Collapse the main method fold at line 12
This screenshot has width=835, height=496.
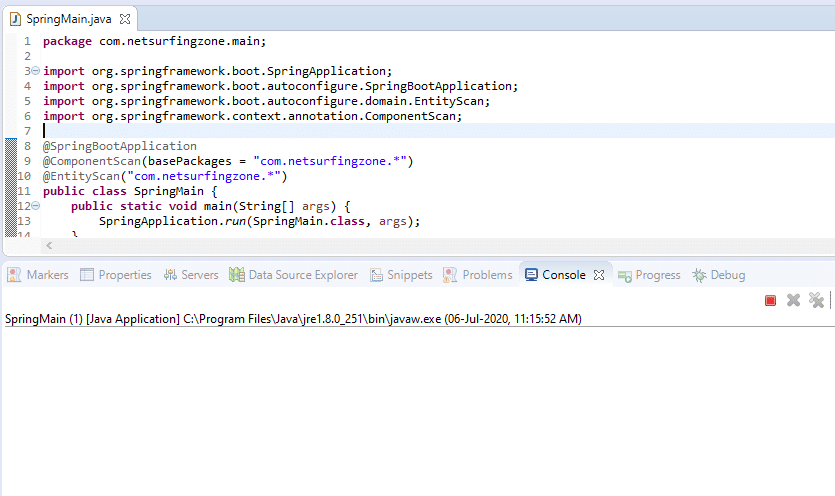tap(35, 205)
